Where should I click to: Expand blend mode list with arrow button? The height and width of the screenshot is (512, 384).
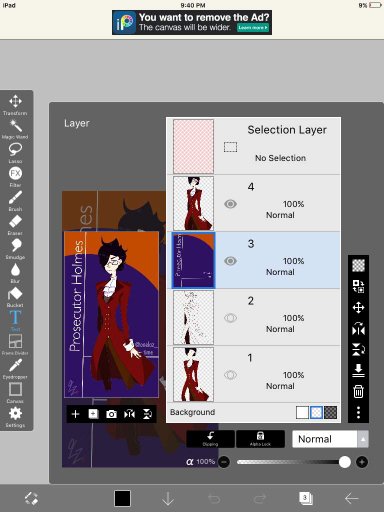tap(363, 439)
